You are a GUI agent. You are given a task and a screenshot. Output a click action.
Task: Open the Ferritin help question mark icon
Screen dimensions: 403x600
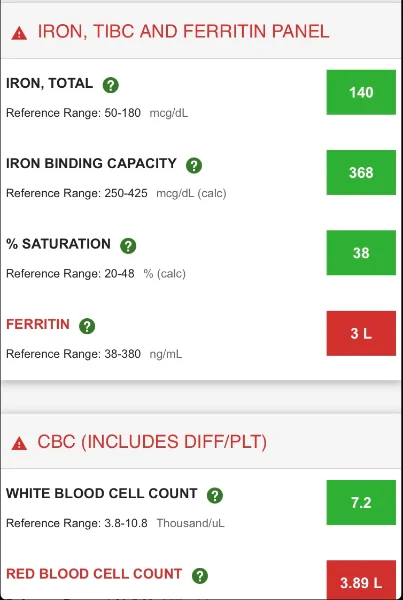coord(87,326)
